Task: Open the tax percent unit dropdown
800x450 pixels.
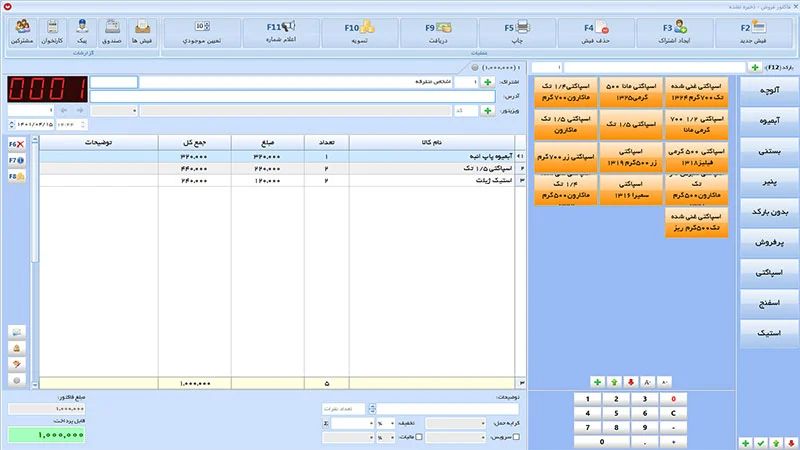Action: (x=385, y=437)
